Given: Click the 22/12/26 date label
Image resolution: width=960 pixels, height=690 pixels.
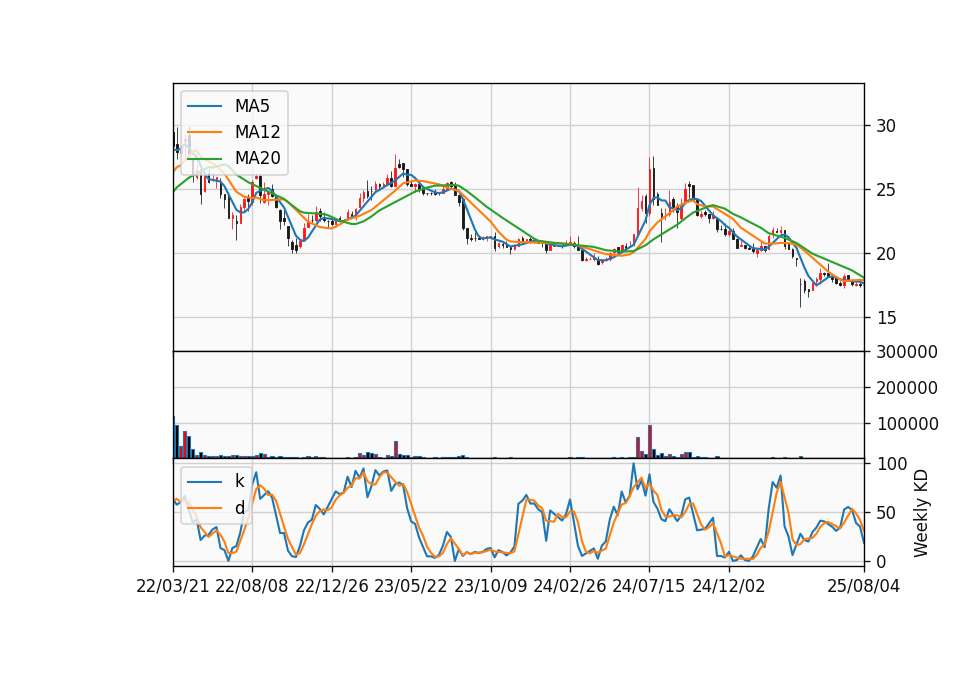Looking at the screenshot, I should 332,586.
